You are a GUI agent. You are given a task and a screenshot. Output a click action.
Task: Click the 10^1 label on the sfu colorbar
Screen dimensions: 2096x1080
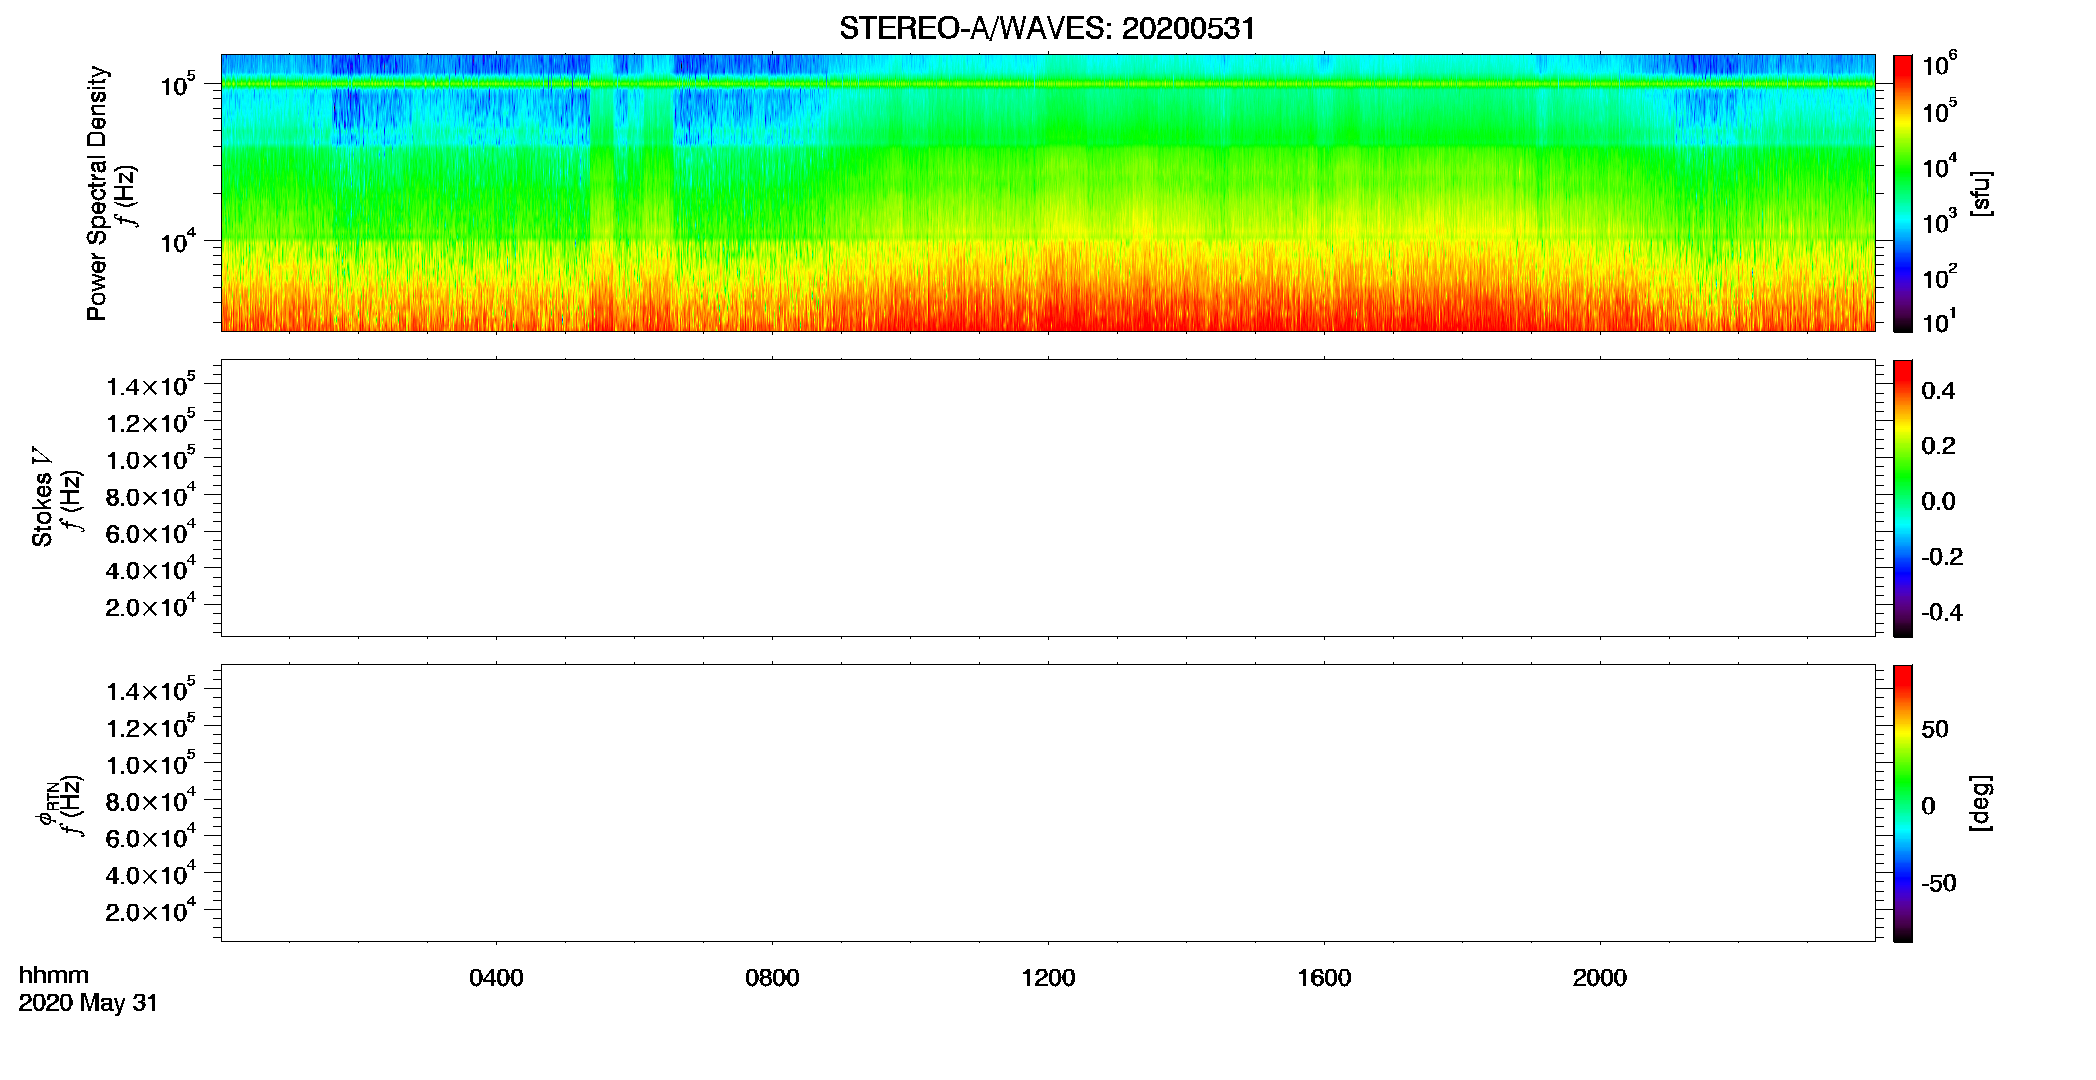point(1938,322)
